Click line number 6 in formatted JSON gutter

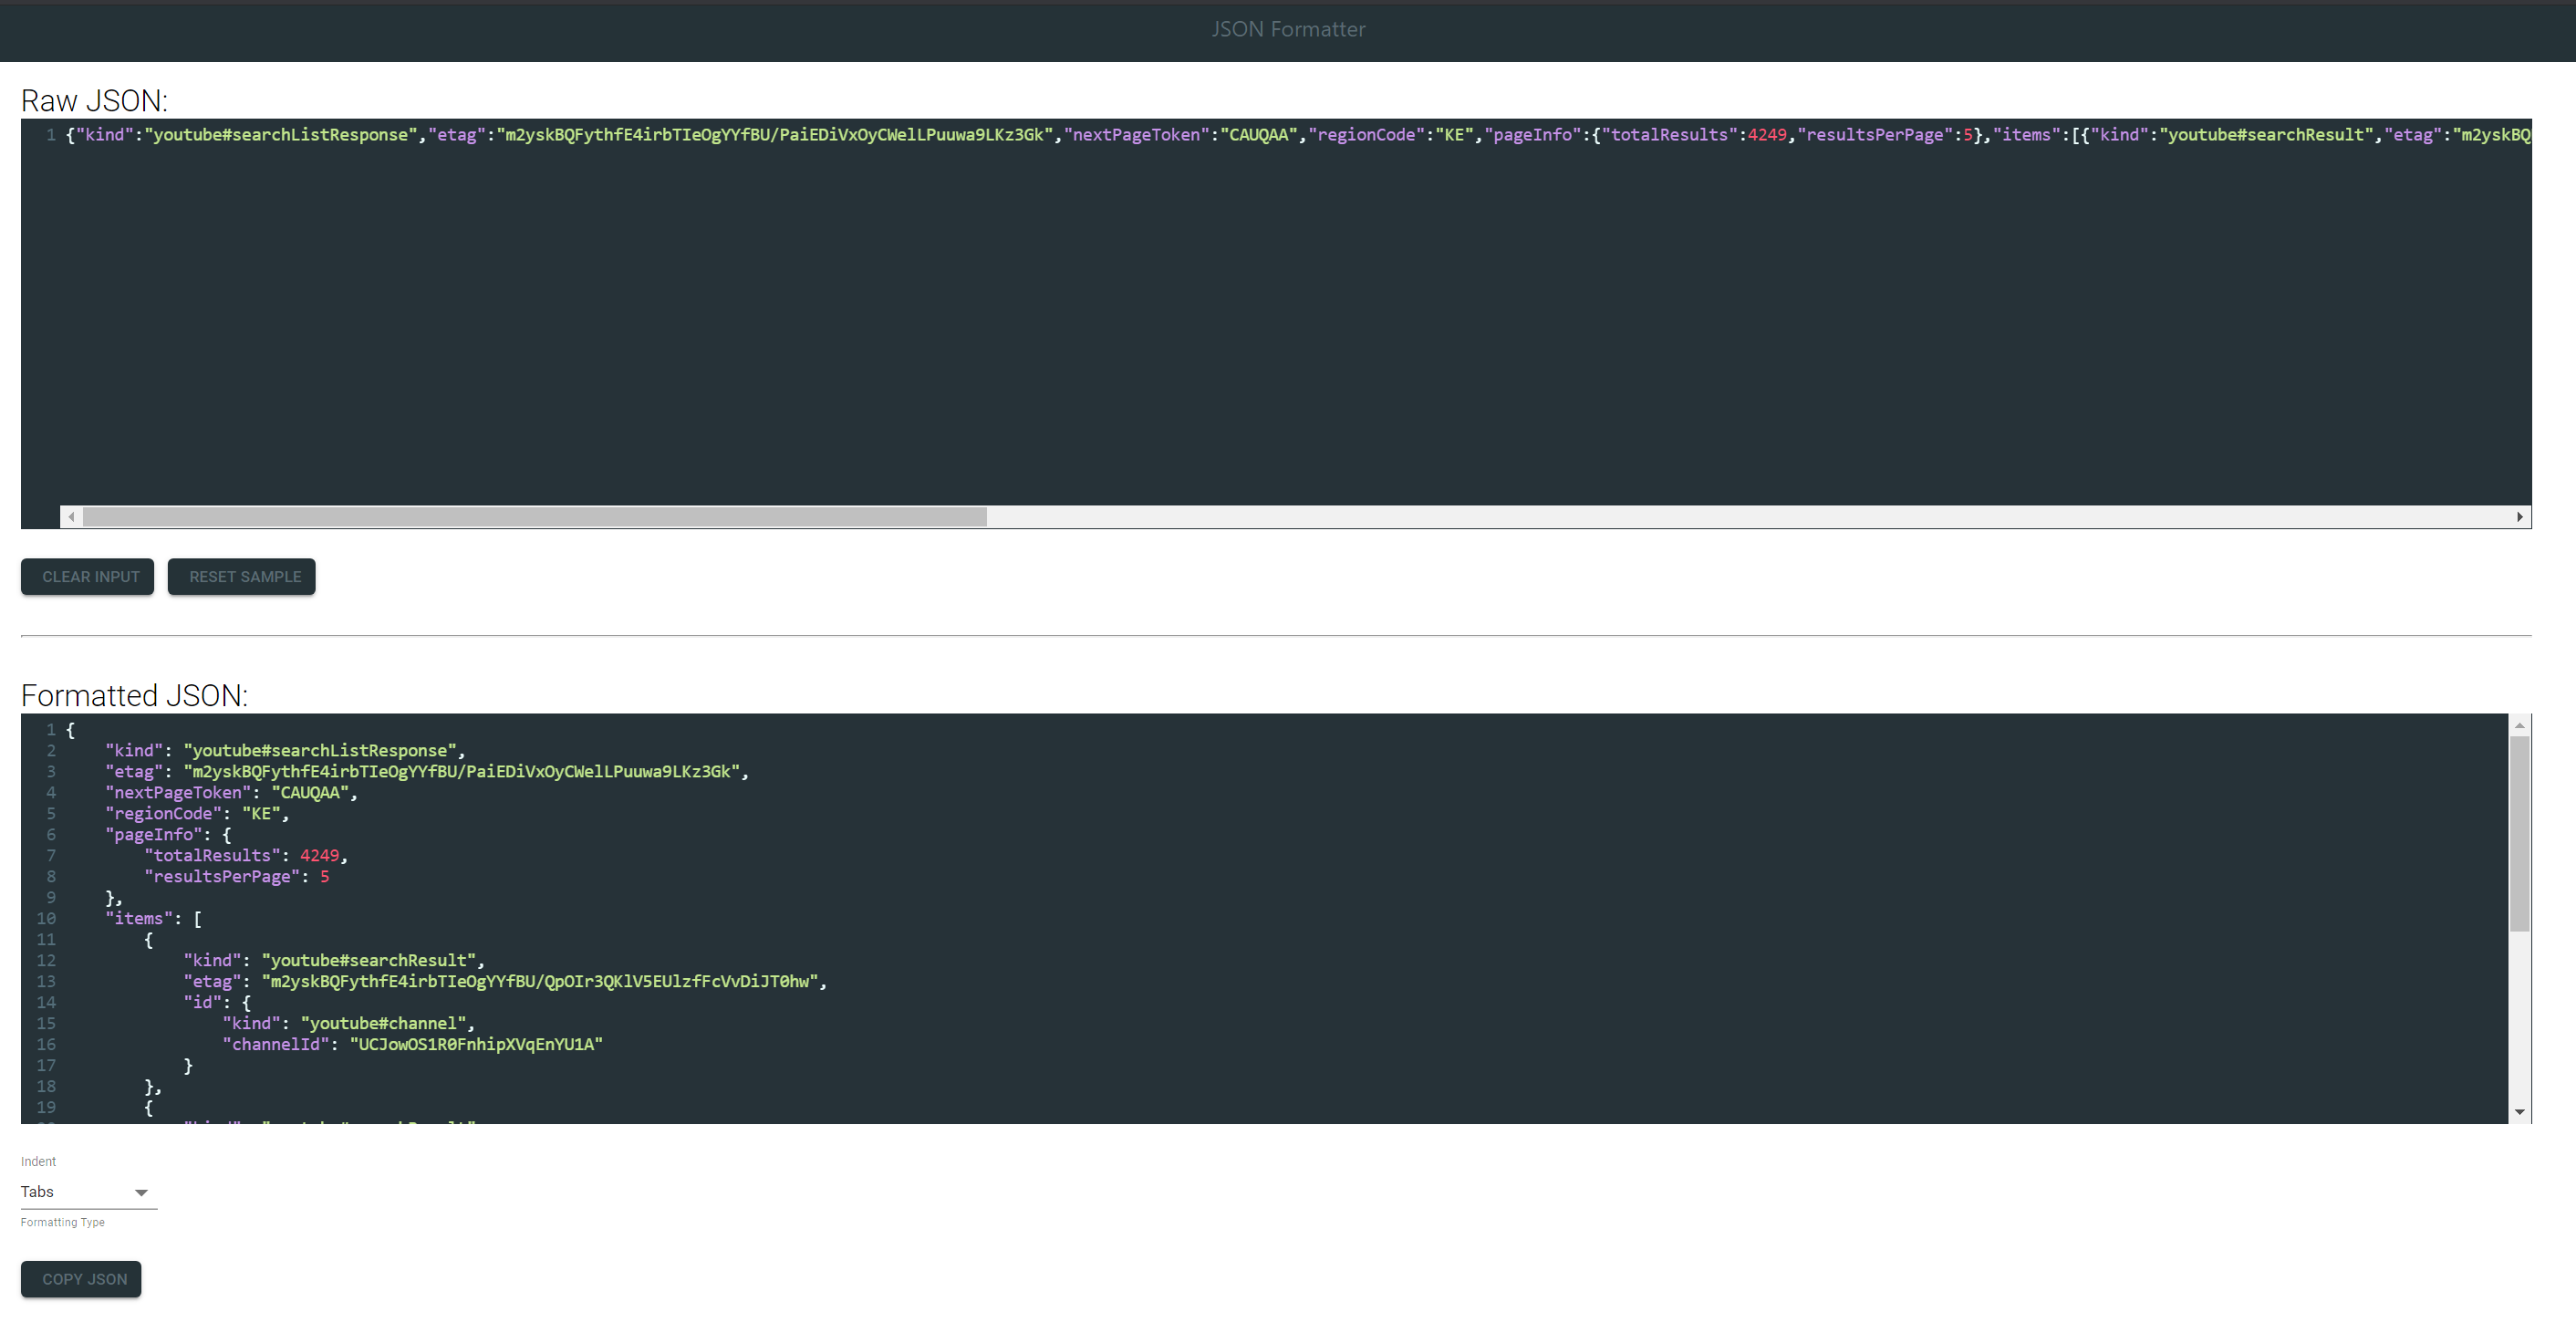point(50,835)
